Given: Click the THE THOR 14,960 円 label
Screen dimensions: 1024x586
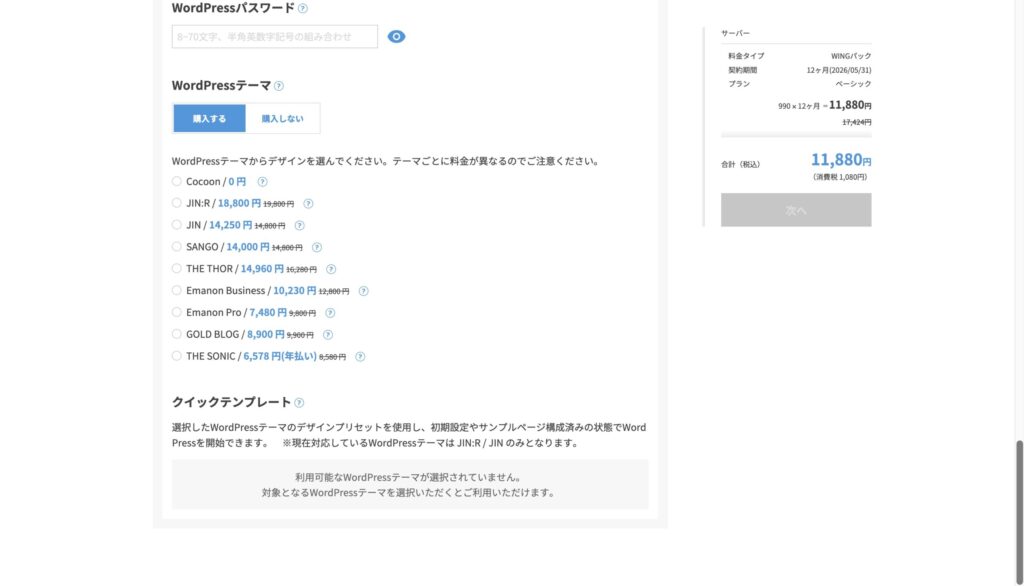Looking at the screenshot, I should [235, 269].
